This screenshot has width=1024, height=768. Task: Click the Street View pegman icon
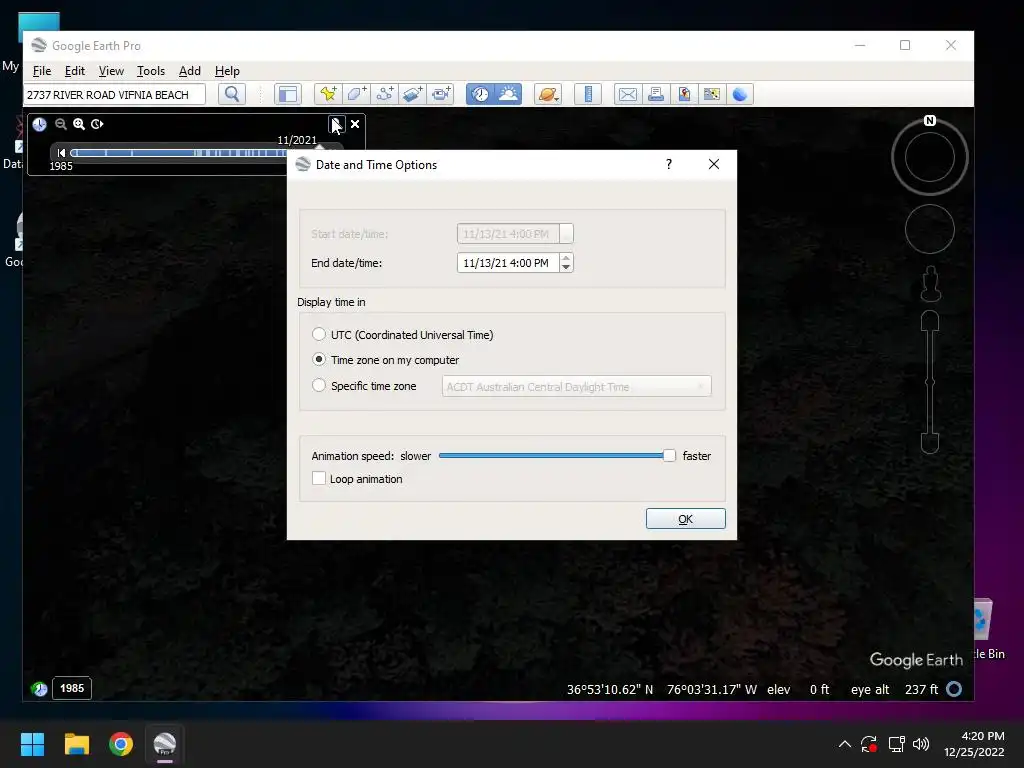[x=930, y=283]
